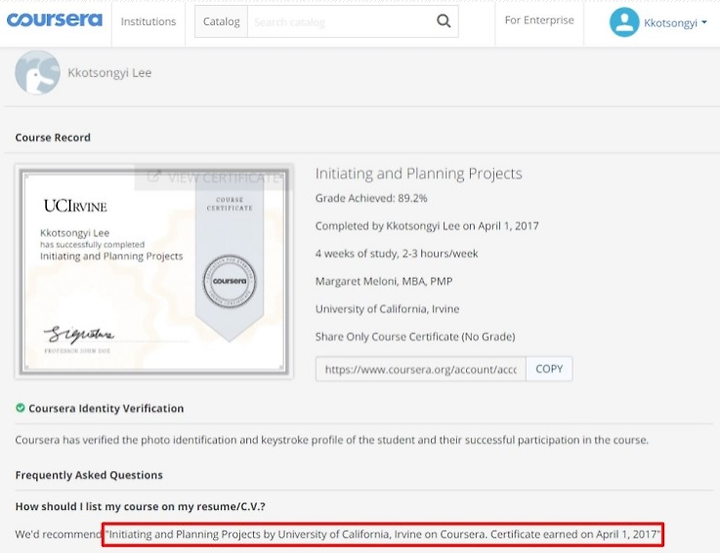
Task: Click the green identity verification check icon
Action: (20, 408)
